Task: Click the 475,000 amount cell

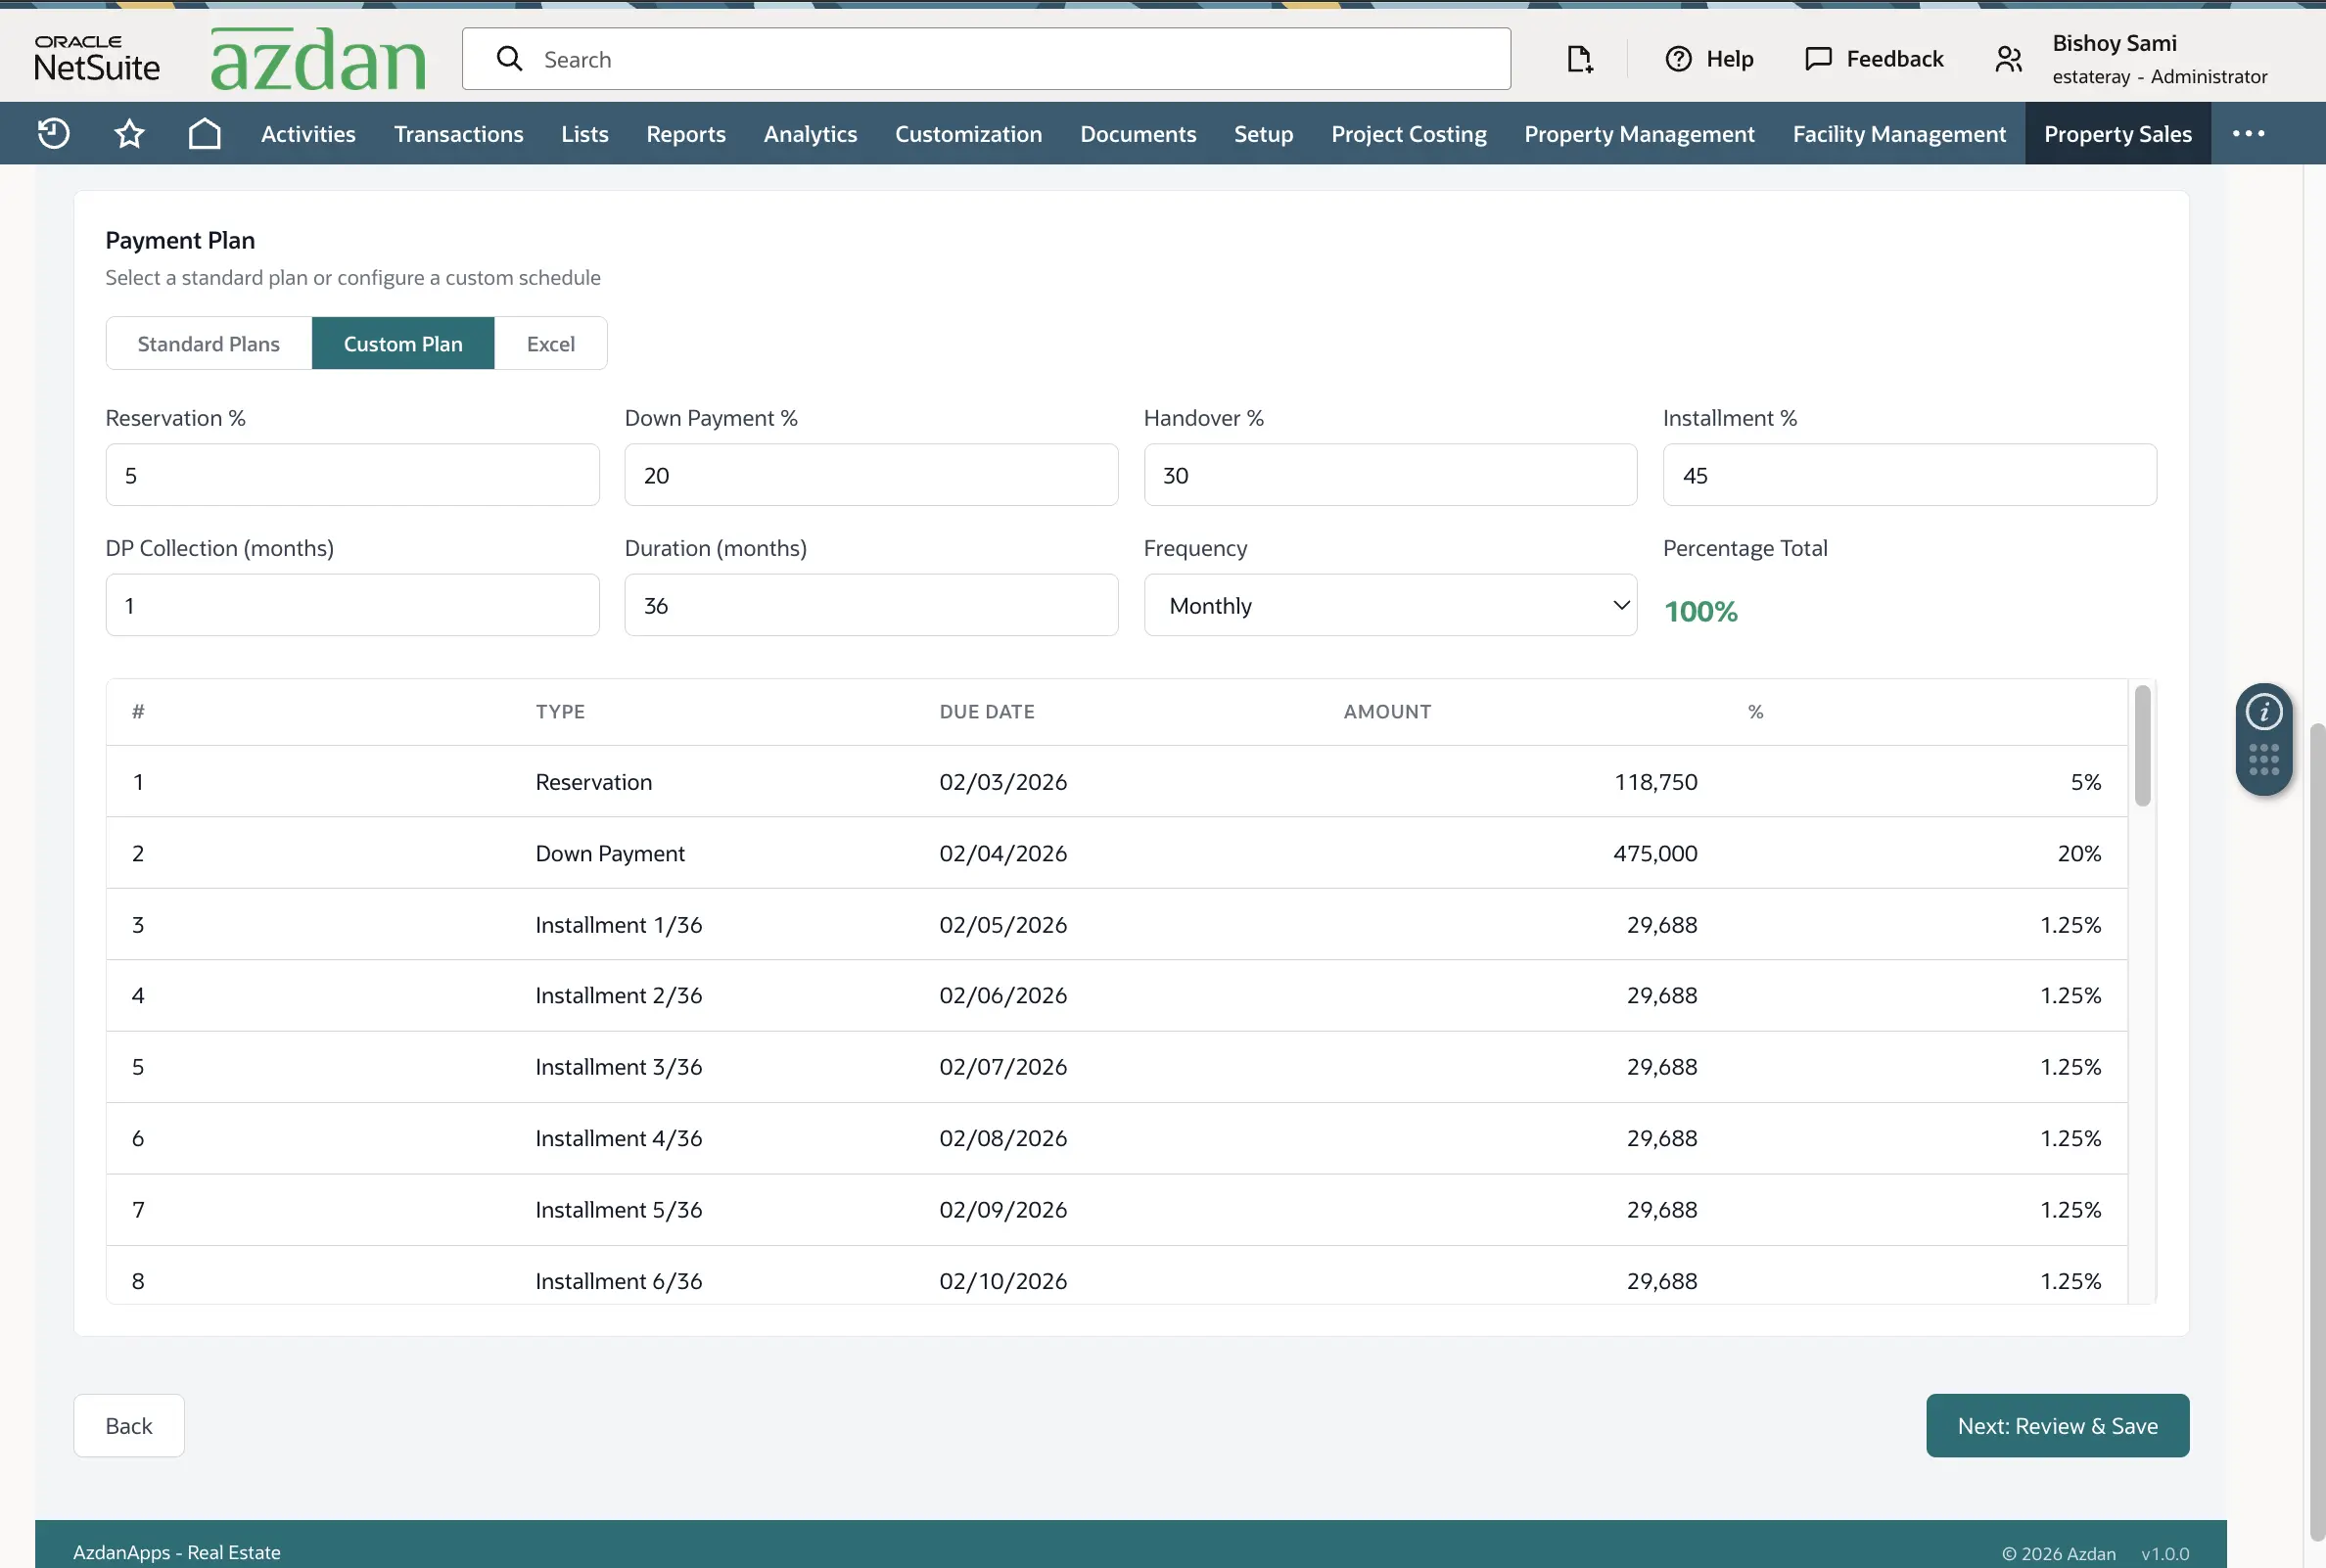Action: click(x=1655, y=853)
